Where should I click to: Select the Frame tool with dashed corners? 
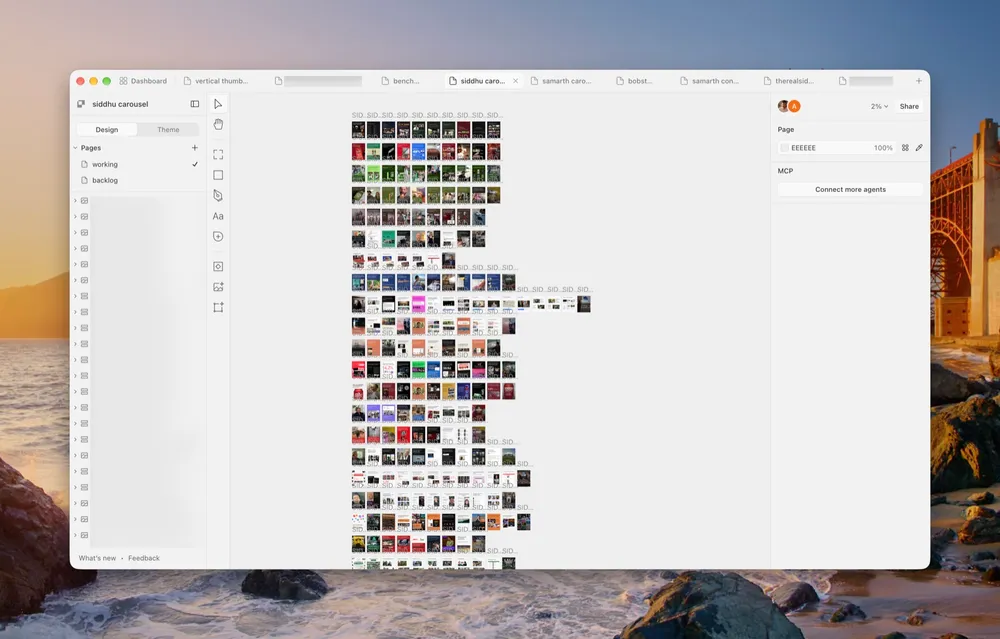[218, 154]
